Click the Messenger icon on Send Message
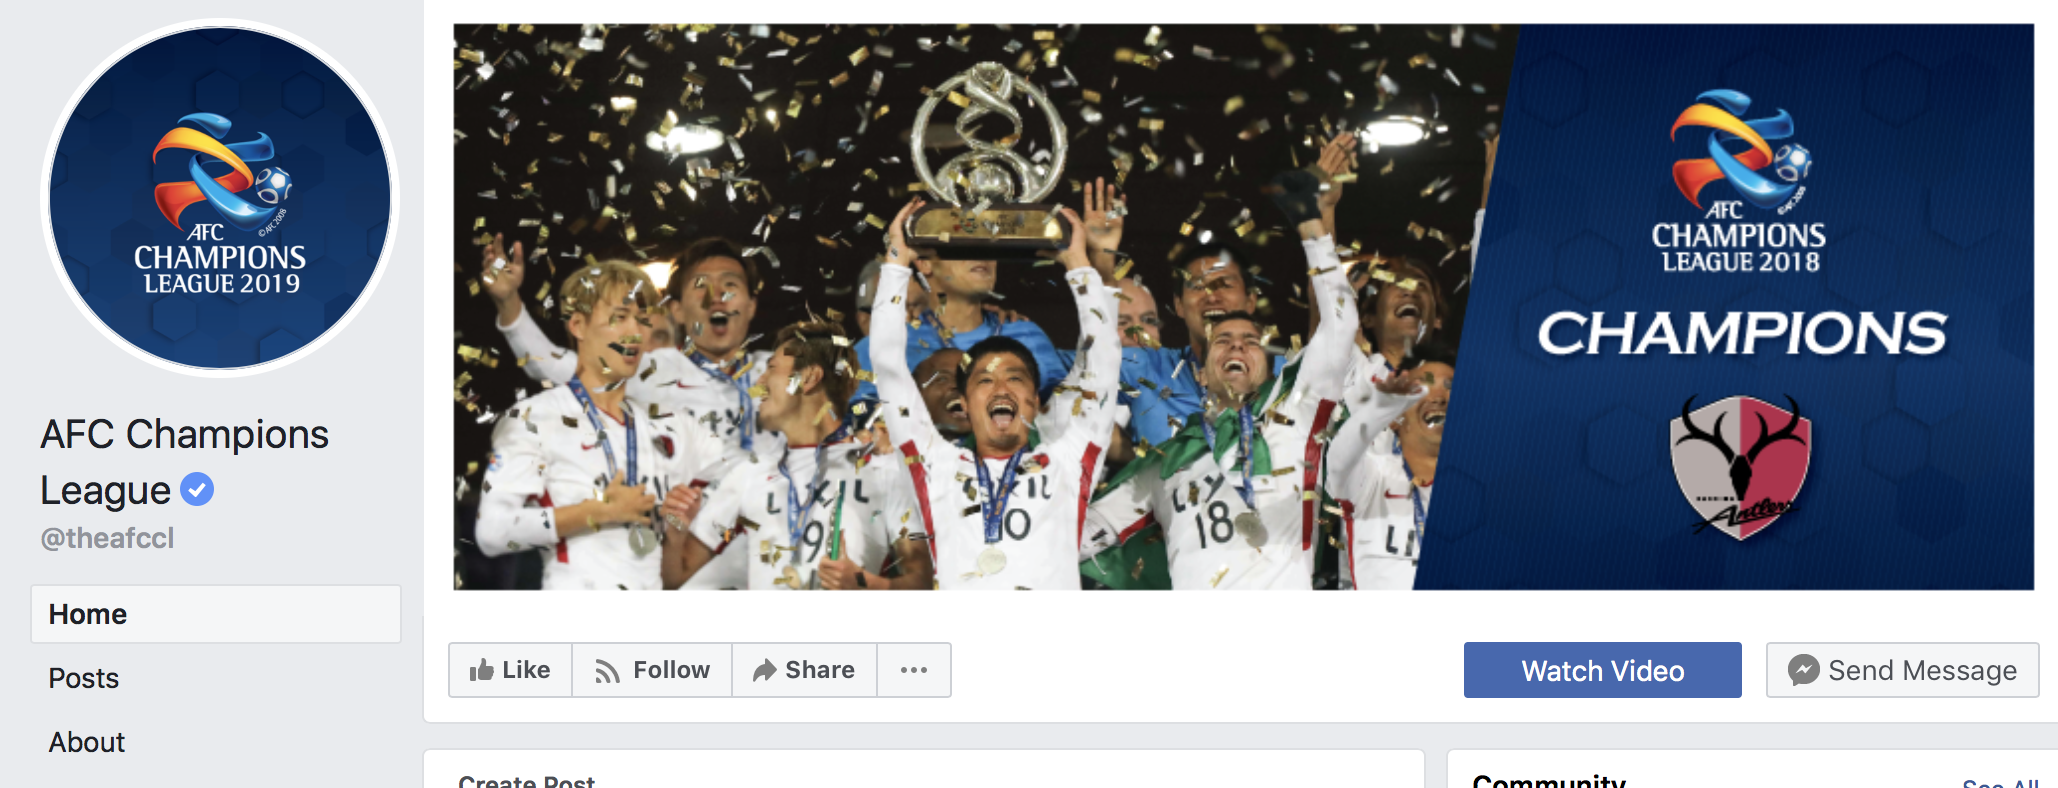Viewport: 2058px width, 788px height. 1803,670
